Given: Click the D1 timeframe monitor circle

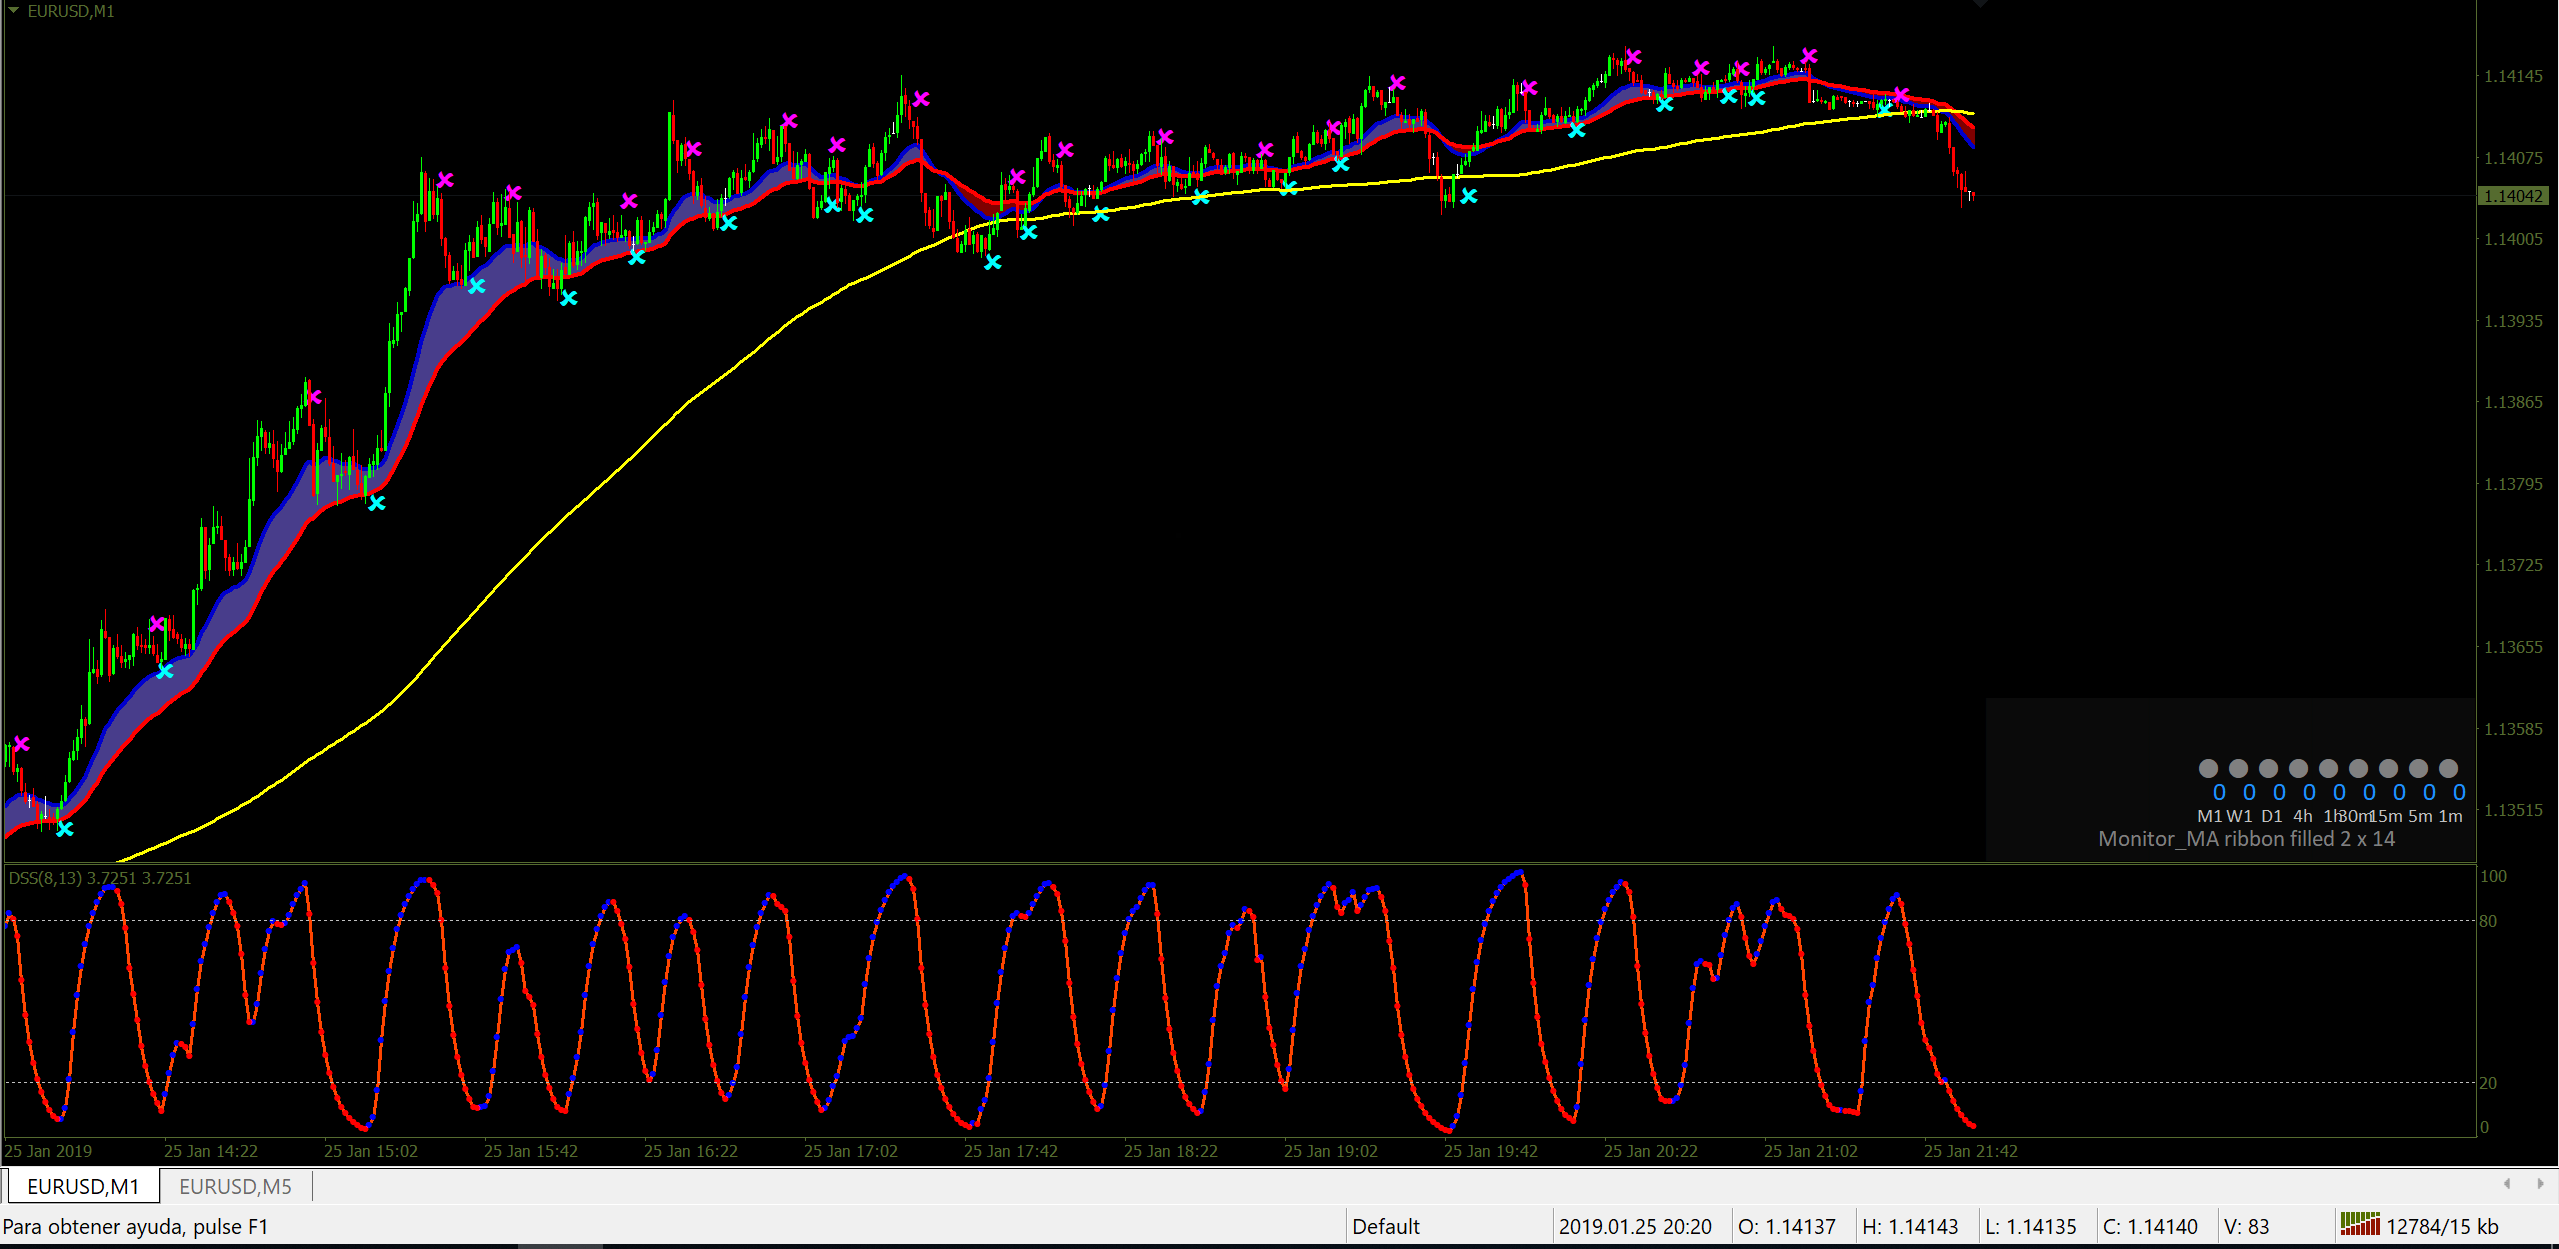Looking at the screenshot, I should pyautogui.click(x=2268, y=768).
